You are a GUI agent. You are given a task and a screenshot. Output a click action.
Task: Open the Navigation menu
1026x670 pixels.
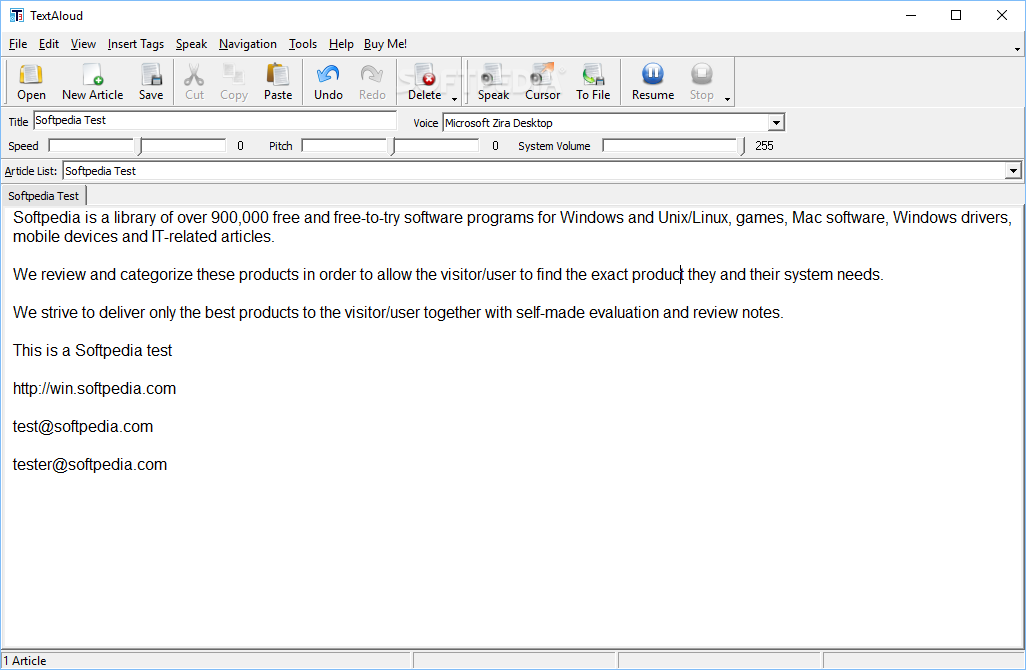pyautogui.click(x=247, y=44)
